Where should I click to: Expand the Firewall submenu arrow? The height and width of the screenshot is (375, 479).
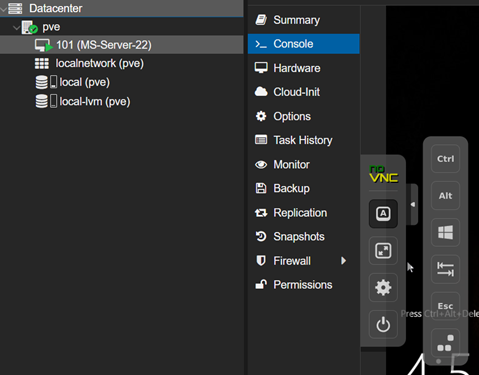coord(343,261)
